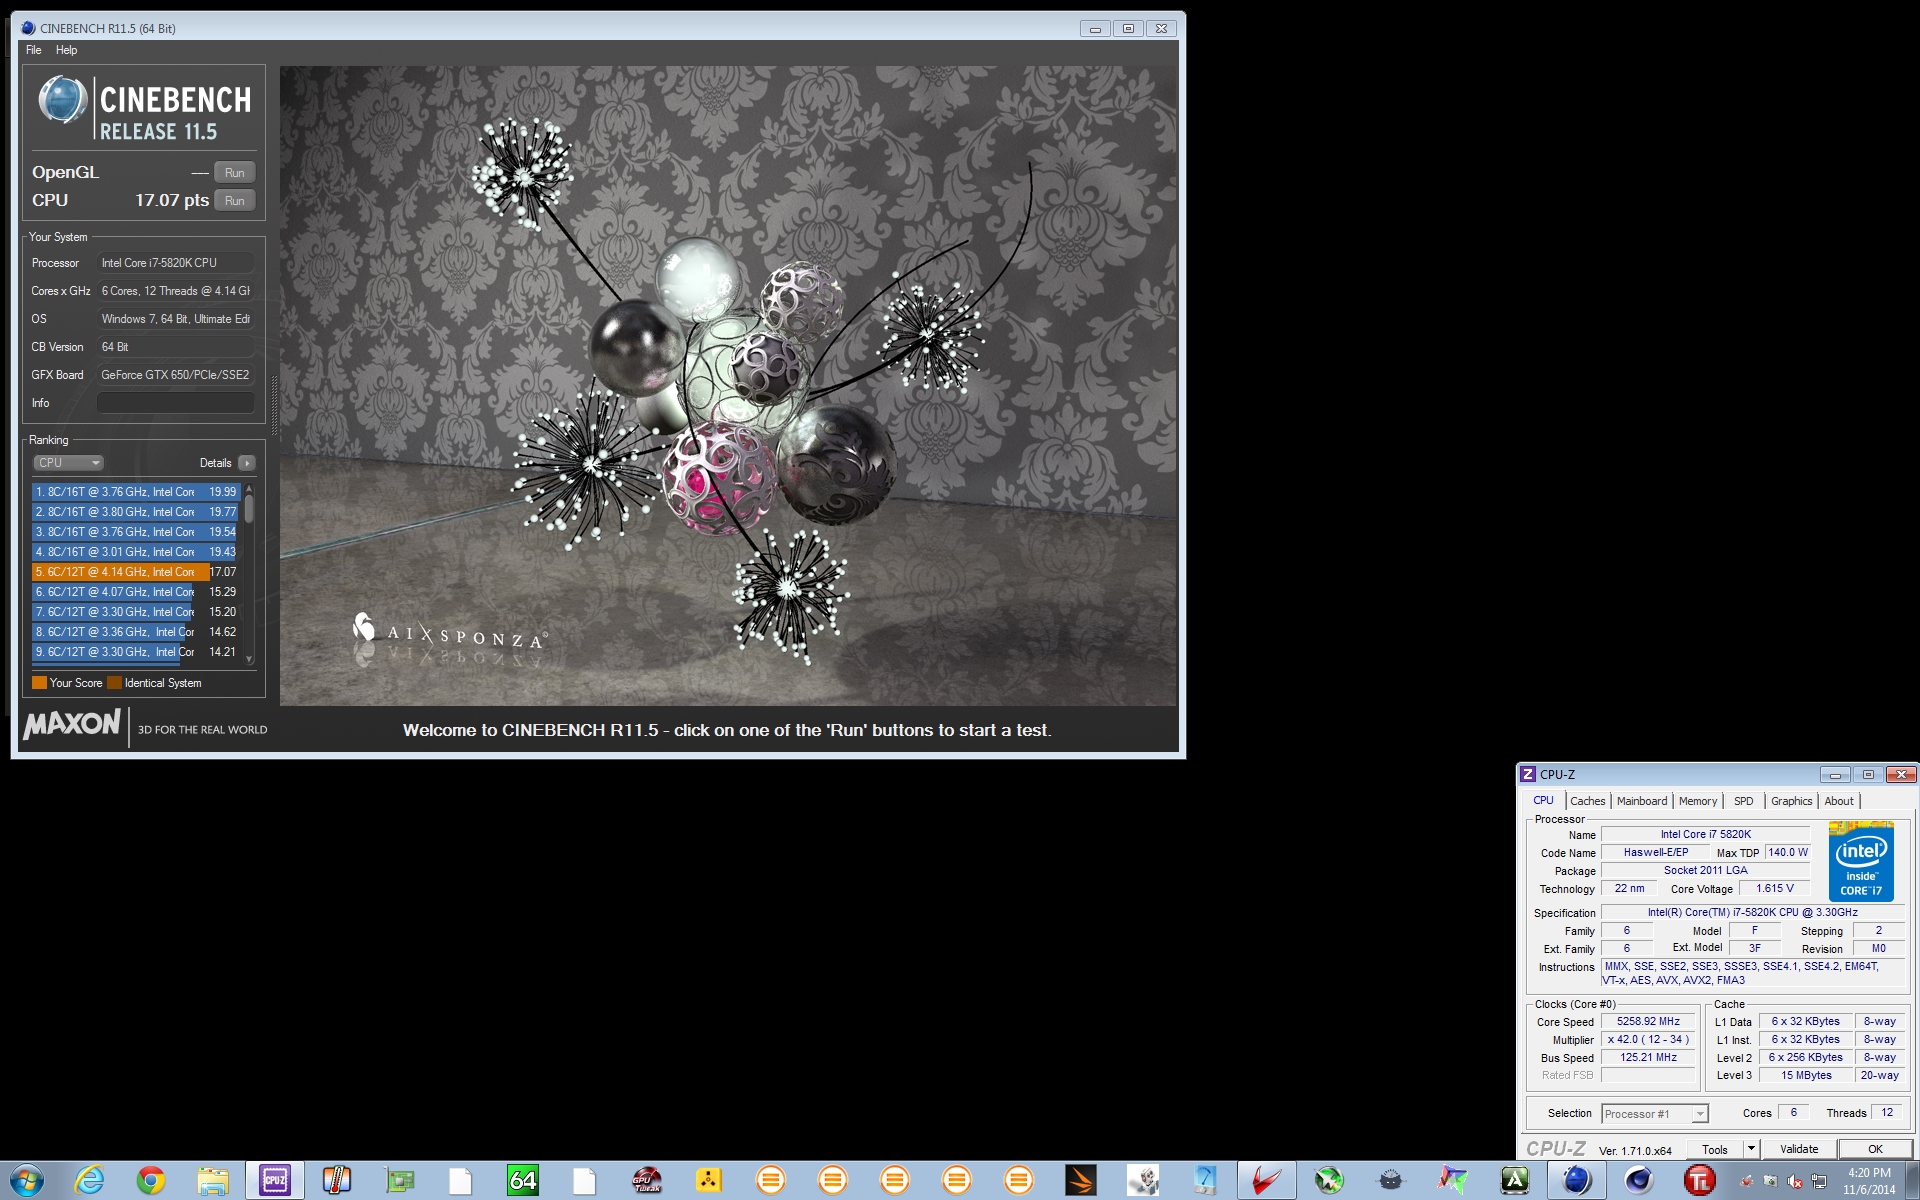Select ranking row 4 scoring 19.43
1920x1200 pixels.
point(136,552)
